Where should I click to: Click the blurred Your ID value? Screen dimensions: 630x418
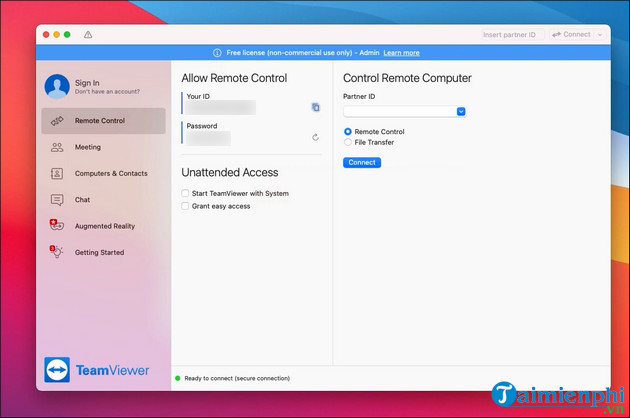221,108
